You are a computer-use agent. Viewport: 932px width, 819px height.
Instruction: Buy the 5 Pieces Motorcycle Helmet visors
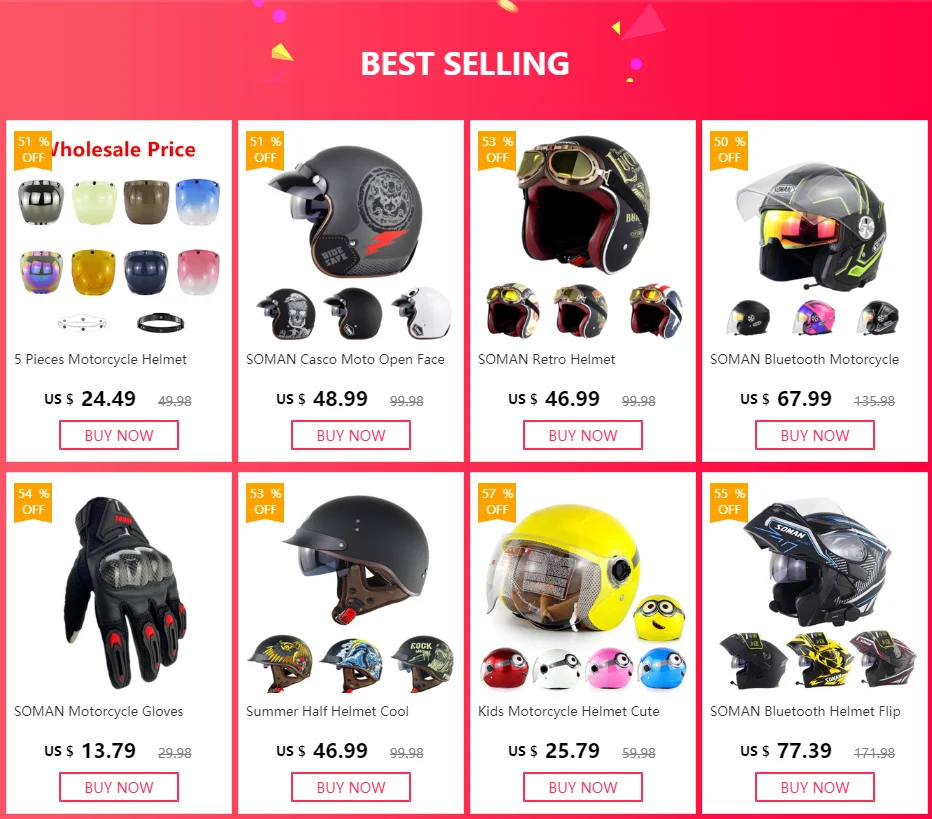(119, 435)
